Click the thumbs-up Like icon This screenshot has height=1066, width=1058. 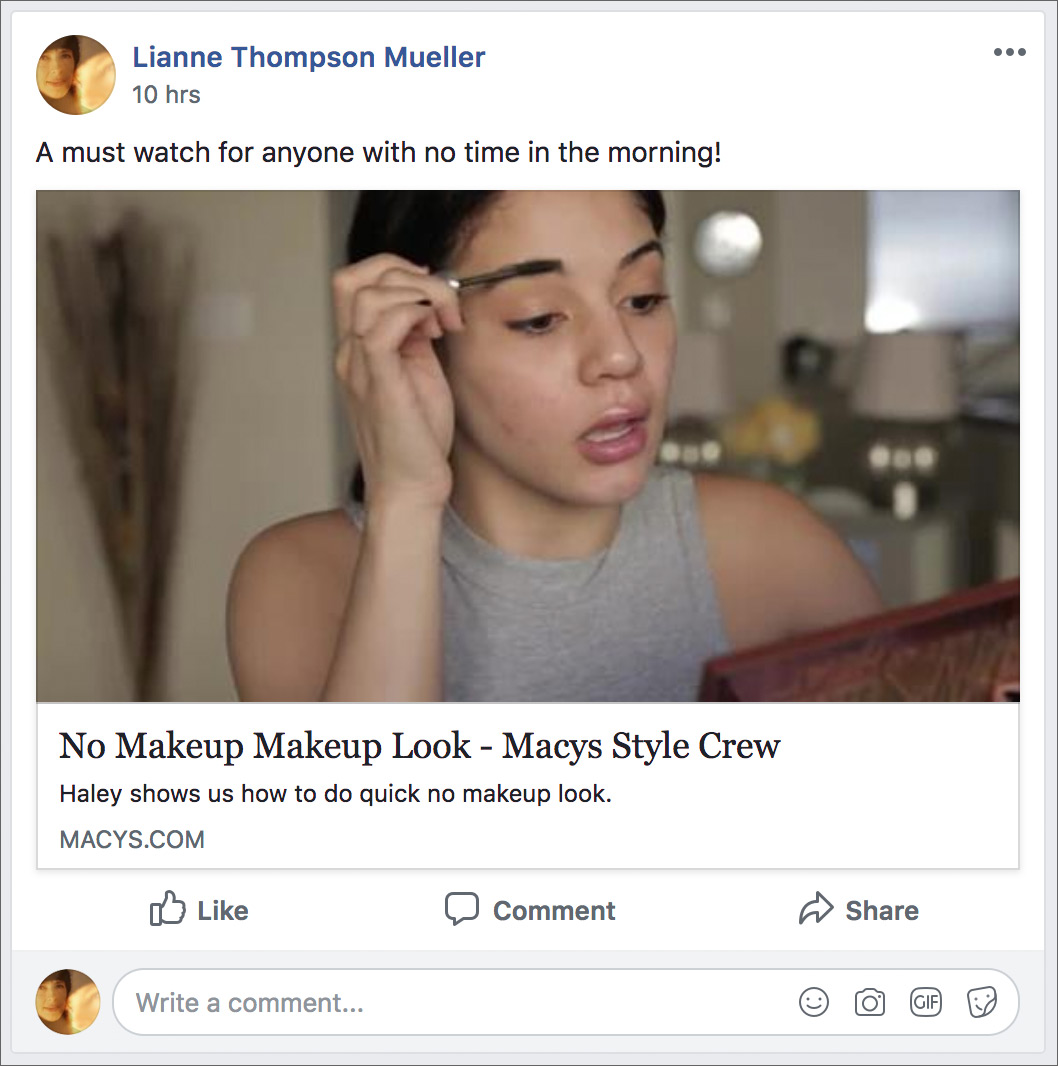coord(168,910)
